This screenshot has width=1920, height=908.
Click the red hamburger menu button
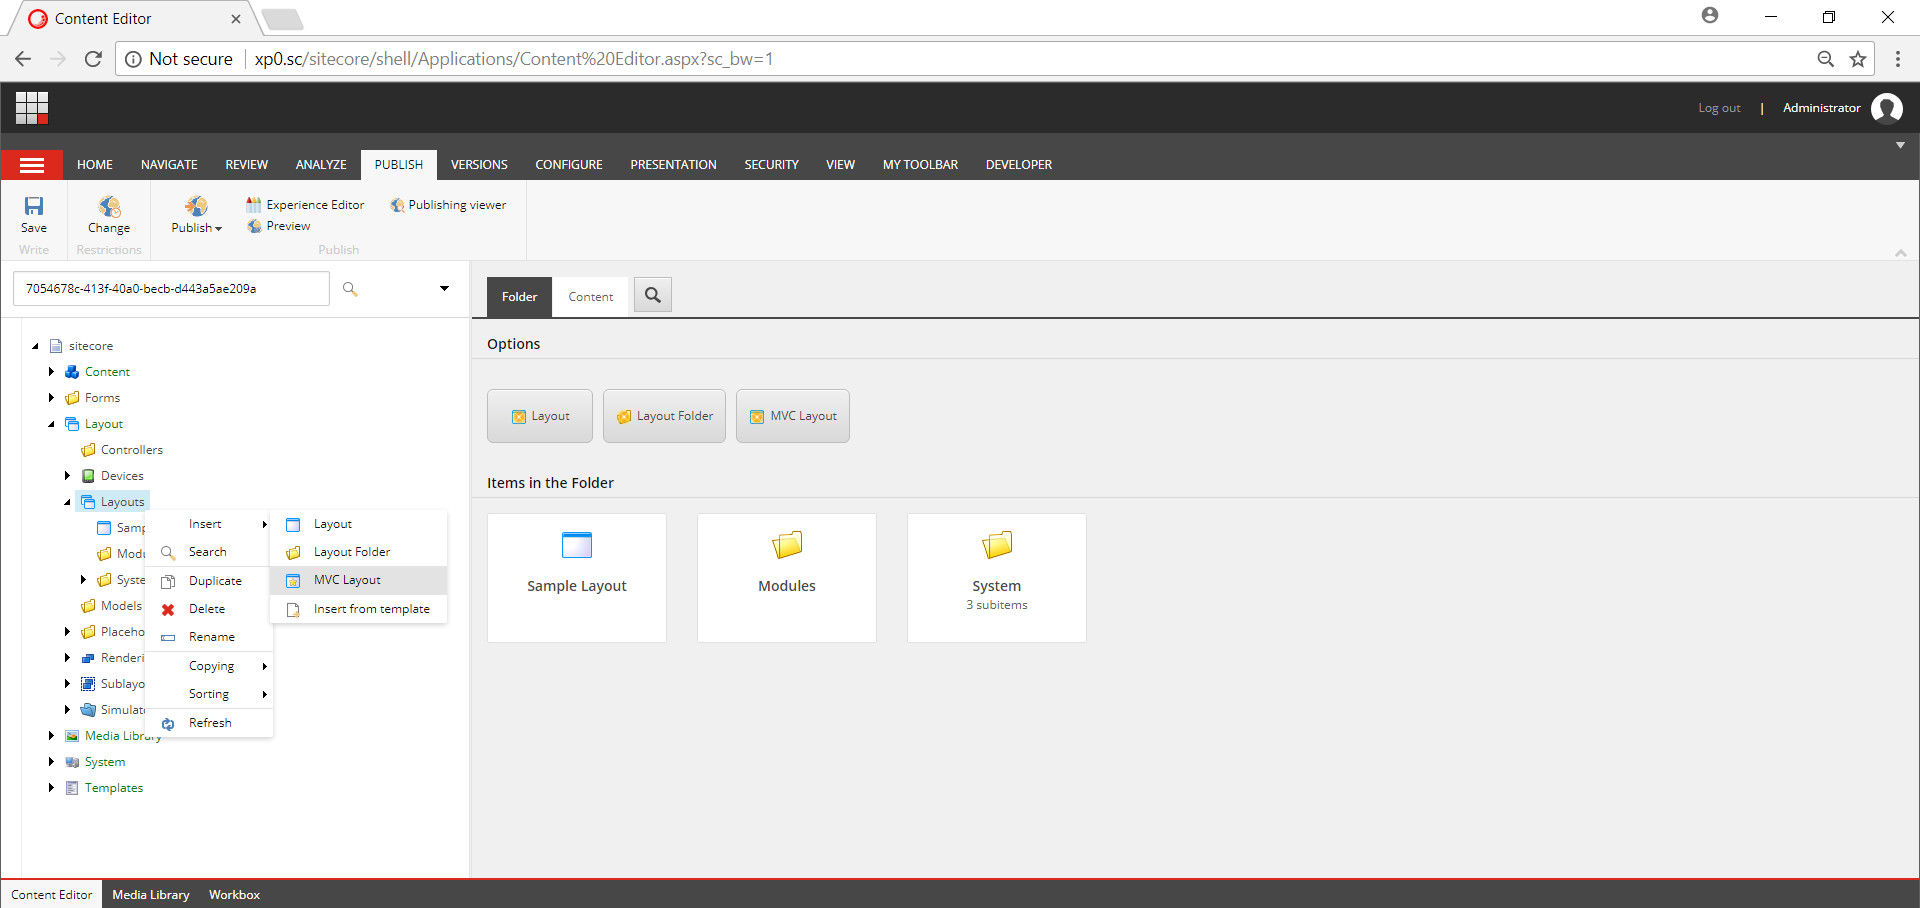point(32,165)
